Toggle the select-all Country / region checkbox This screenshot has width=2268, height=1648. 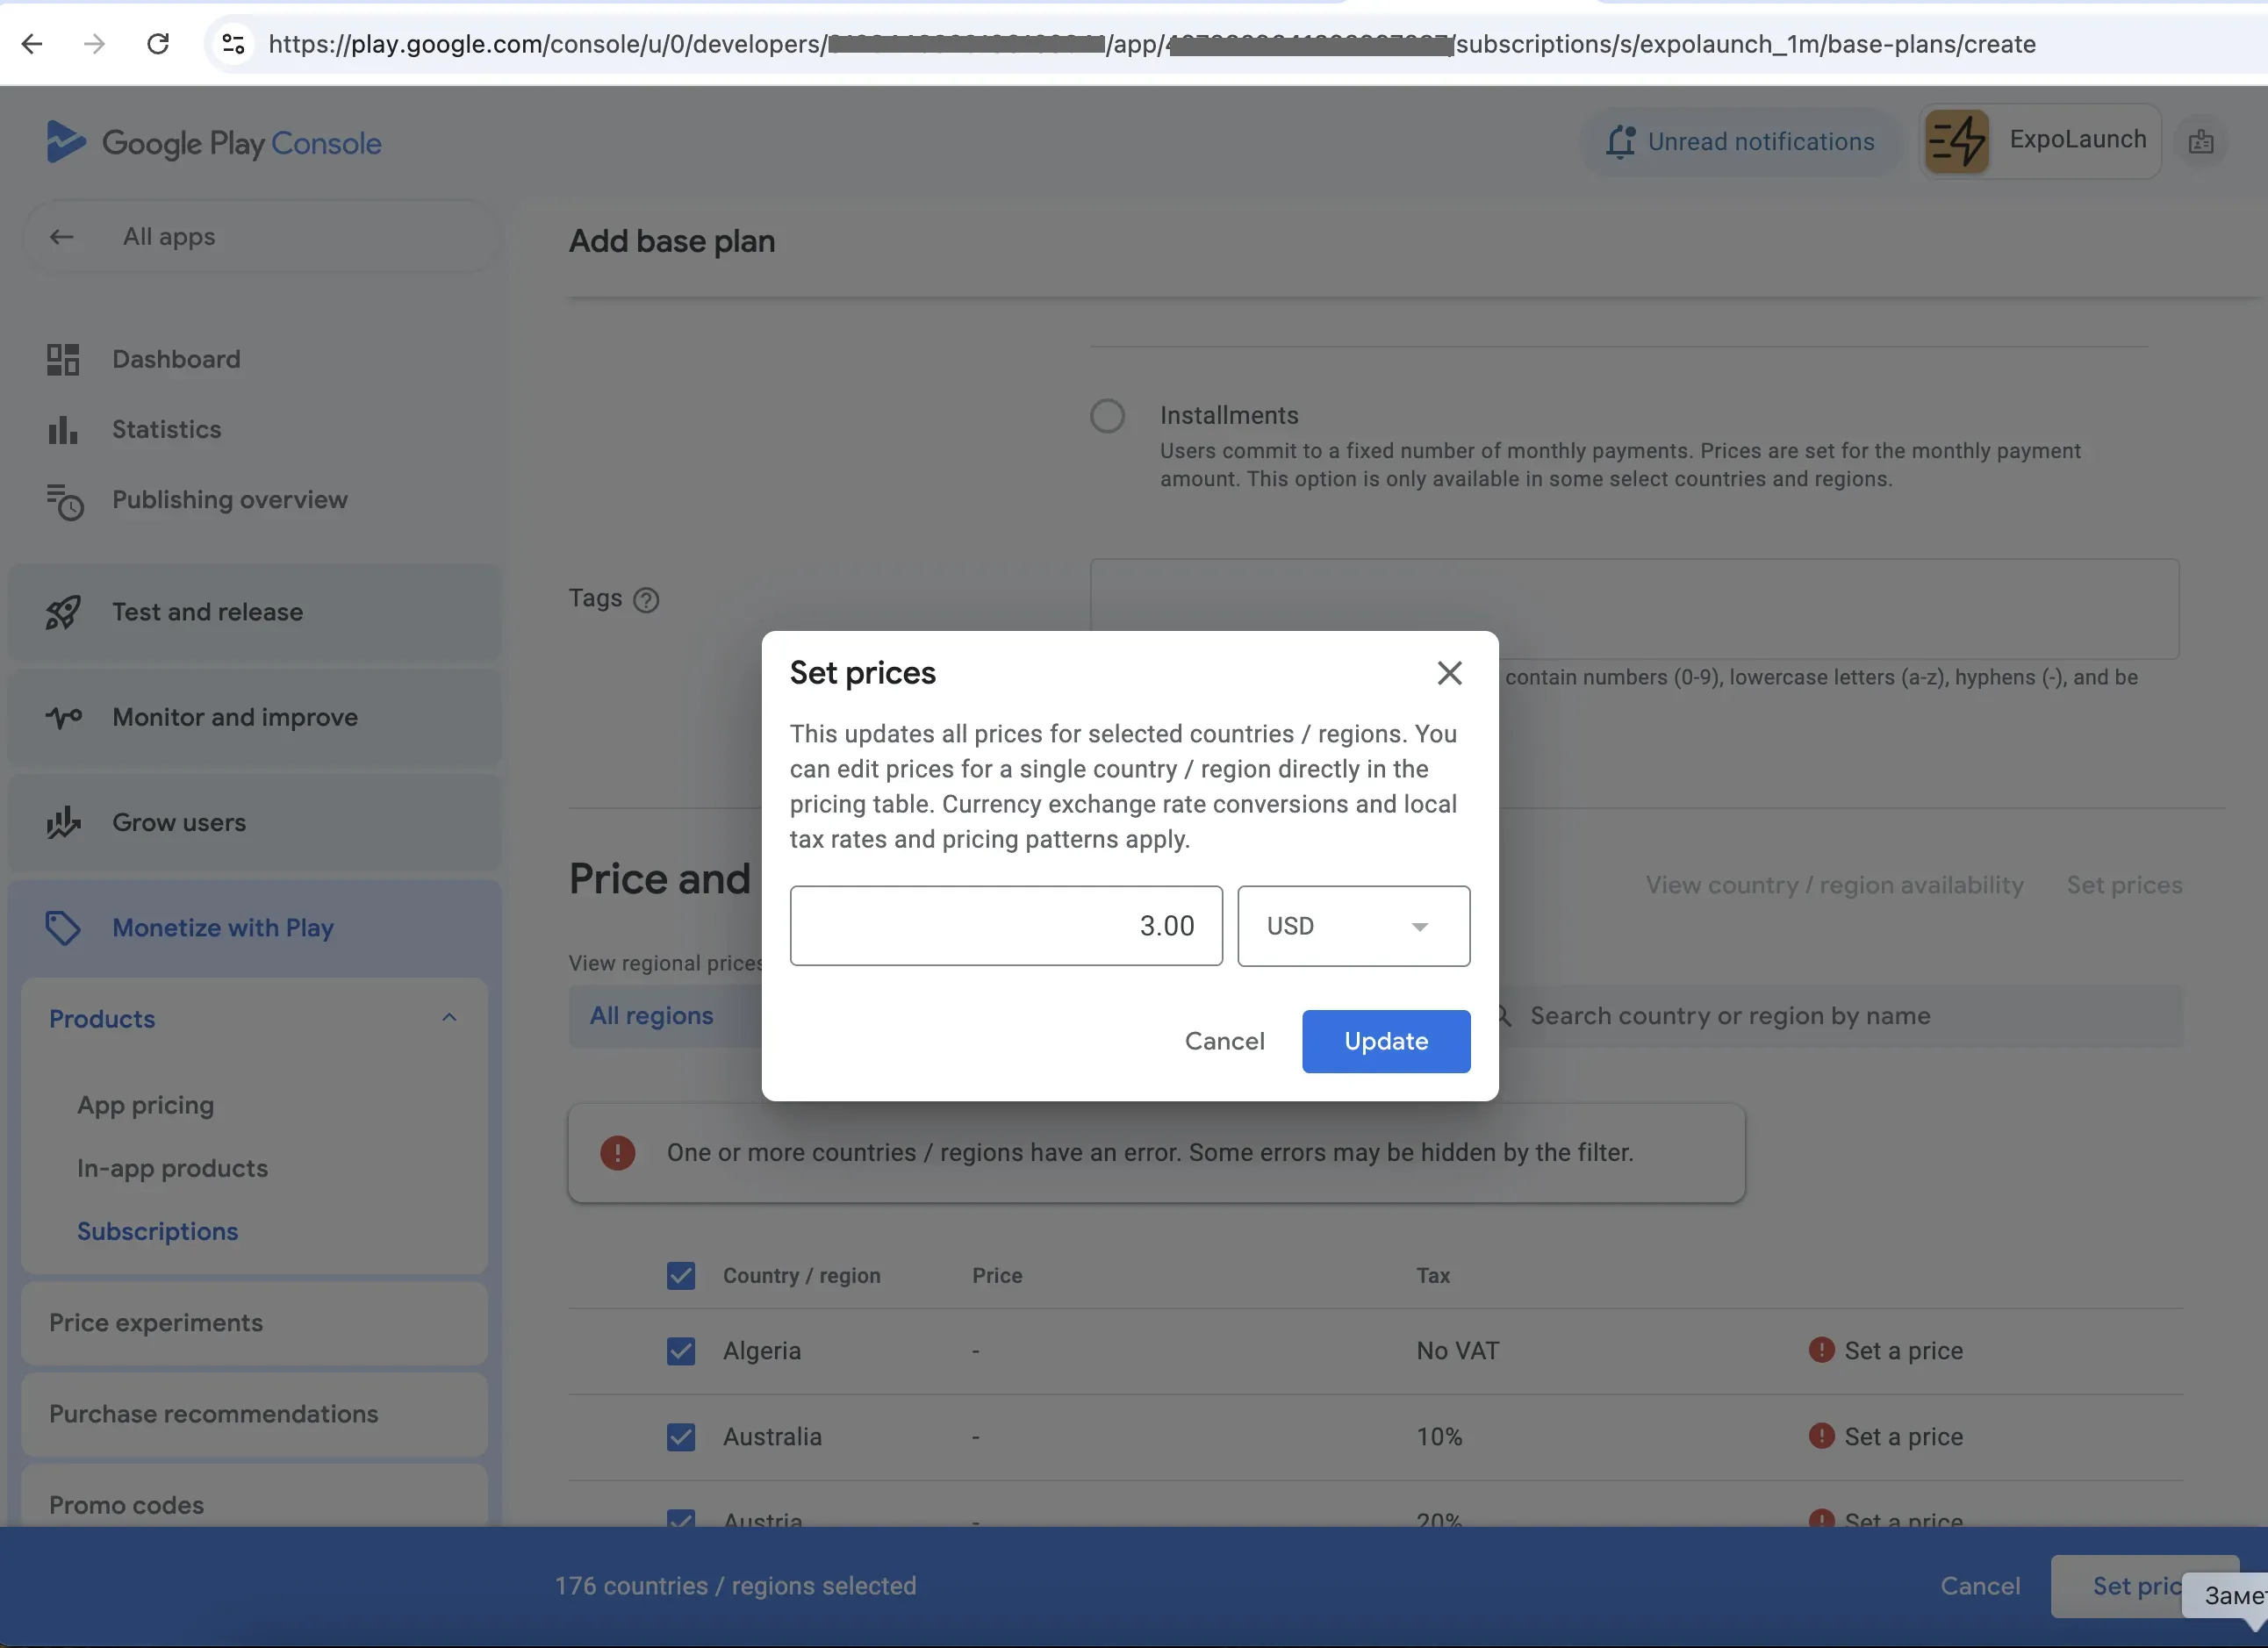681,1276
